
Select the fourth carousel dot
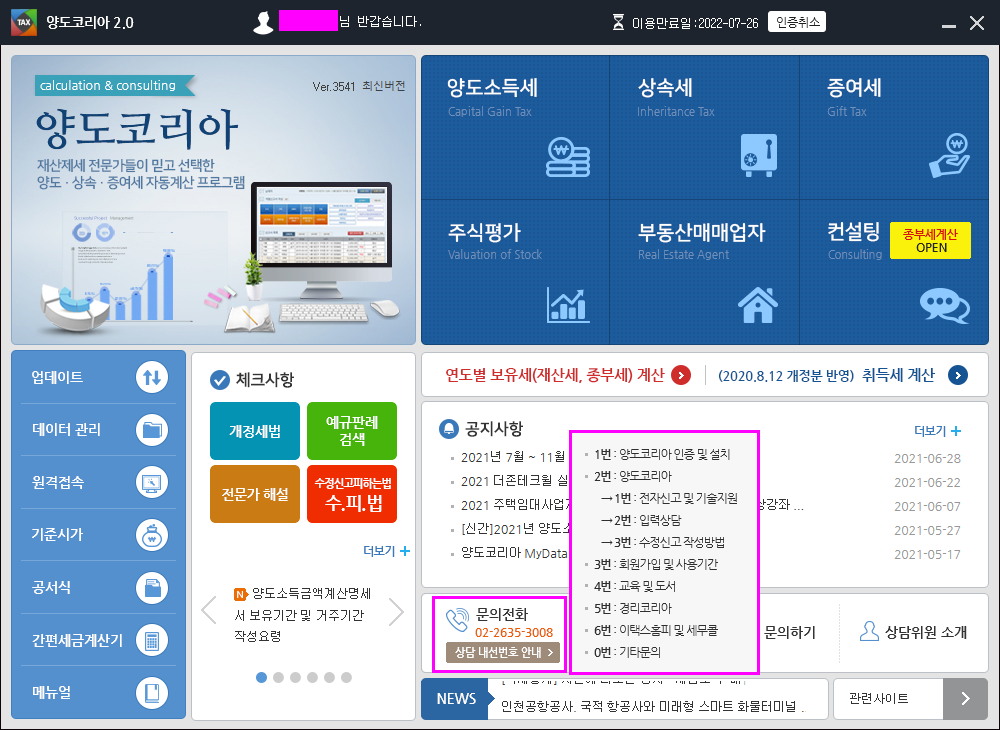[x=312, y=677]
